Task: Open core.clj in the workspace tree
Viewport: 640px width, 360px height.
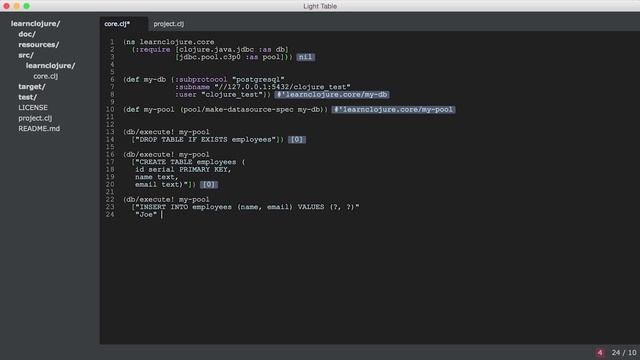Action: pyautogui.click(x=46, y=76)
